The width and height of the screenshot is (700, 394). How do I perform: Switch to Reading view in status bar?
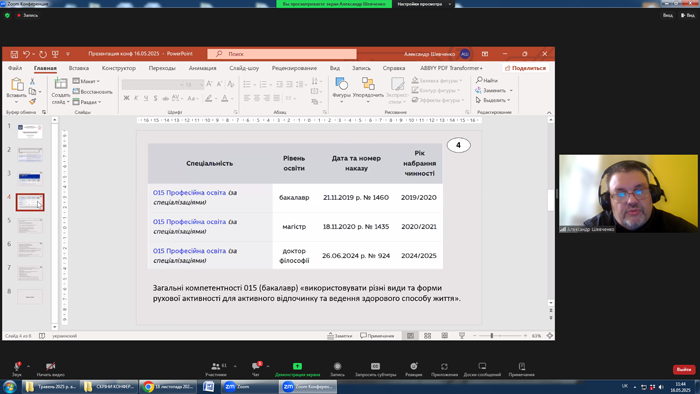coord(445,336)
